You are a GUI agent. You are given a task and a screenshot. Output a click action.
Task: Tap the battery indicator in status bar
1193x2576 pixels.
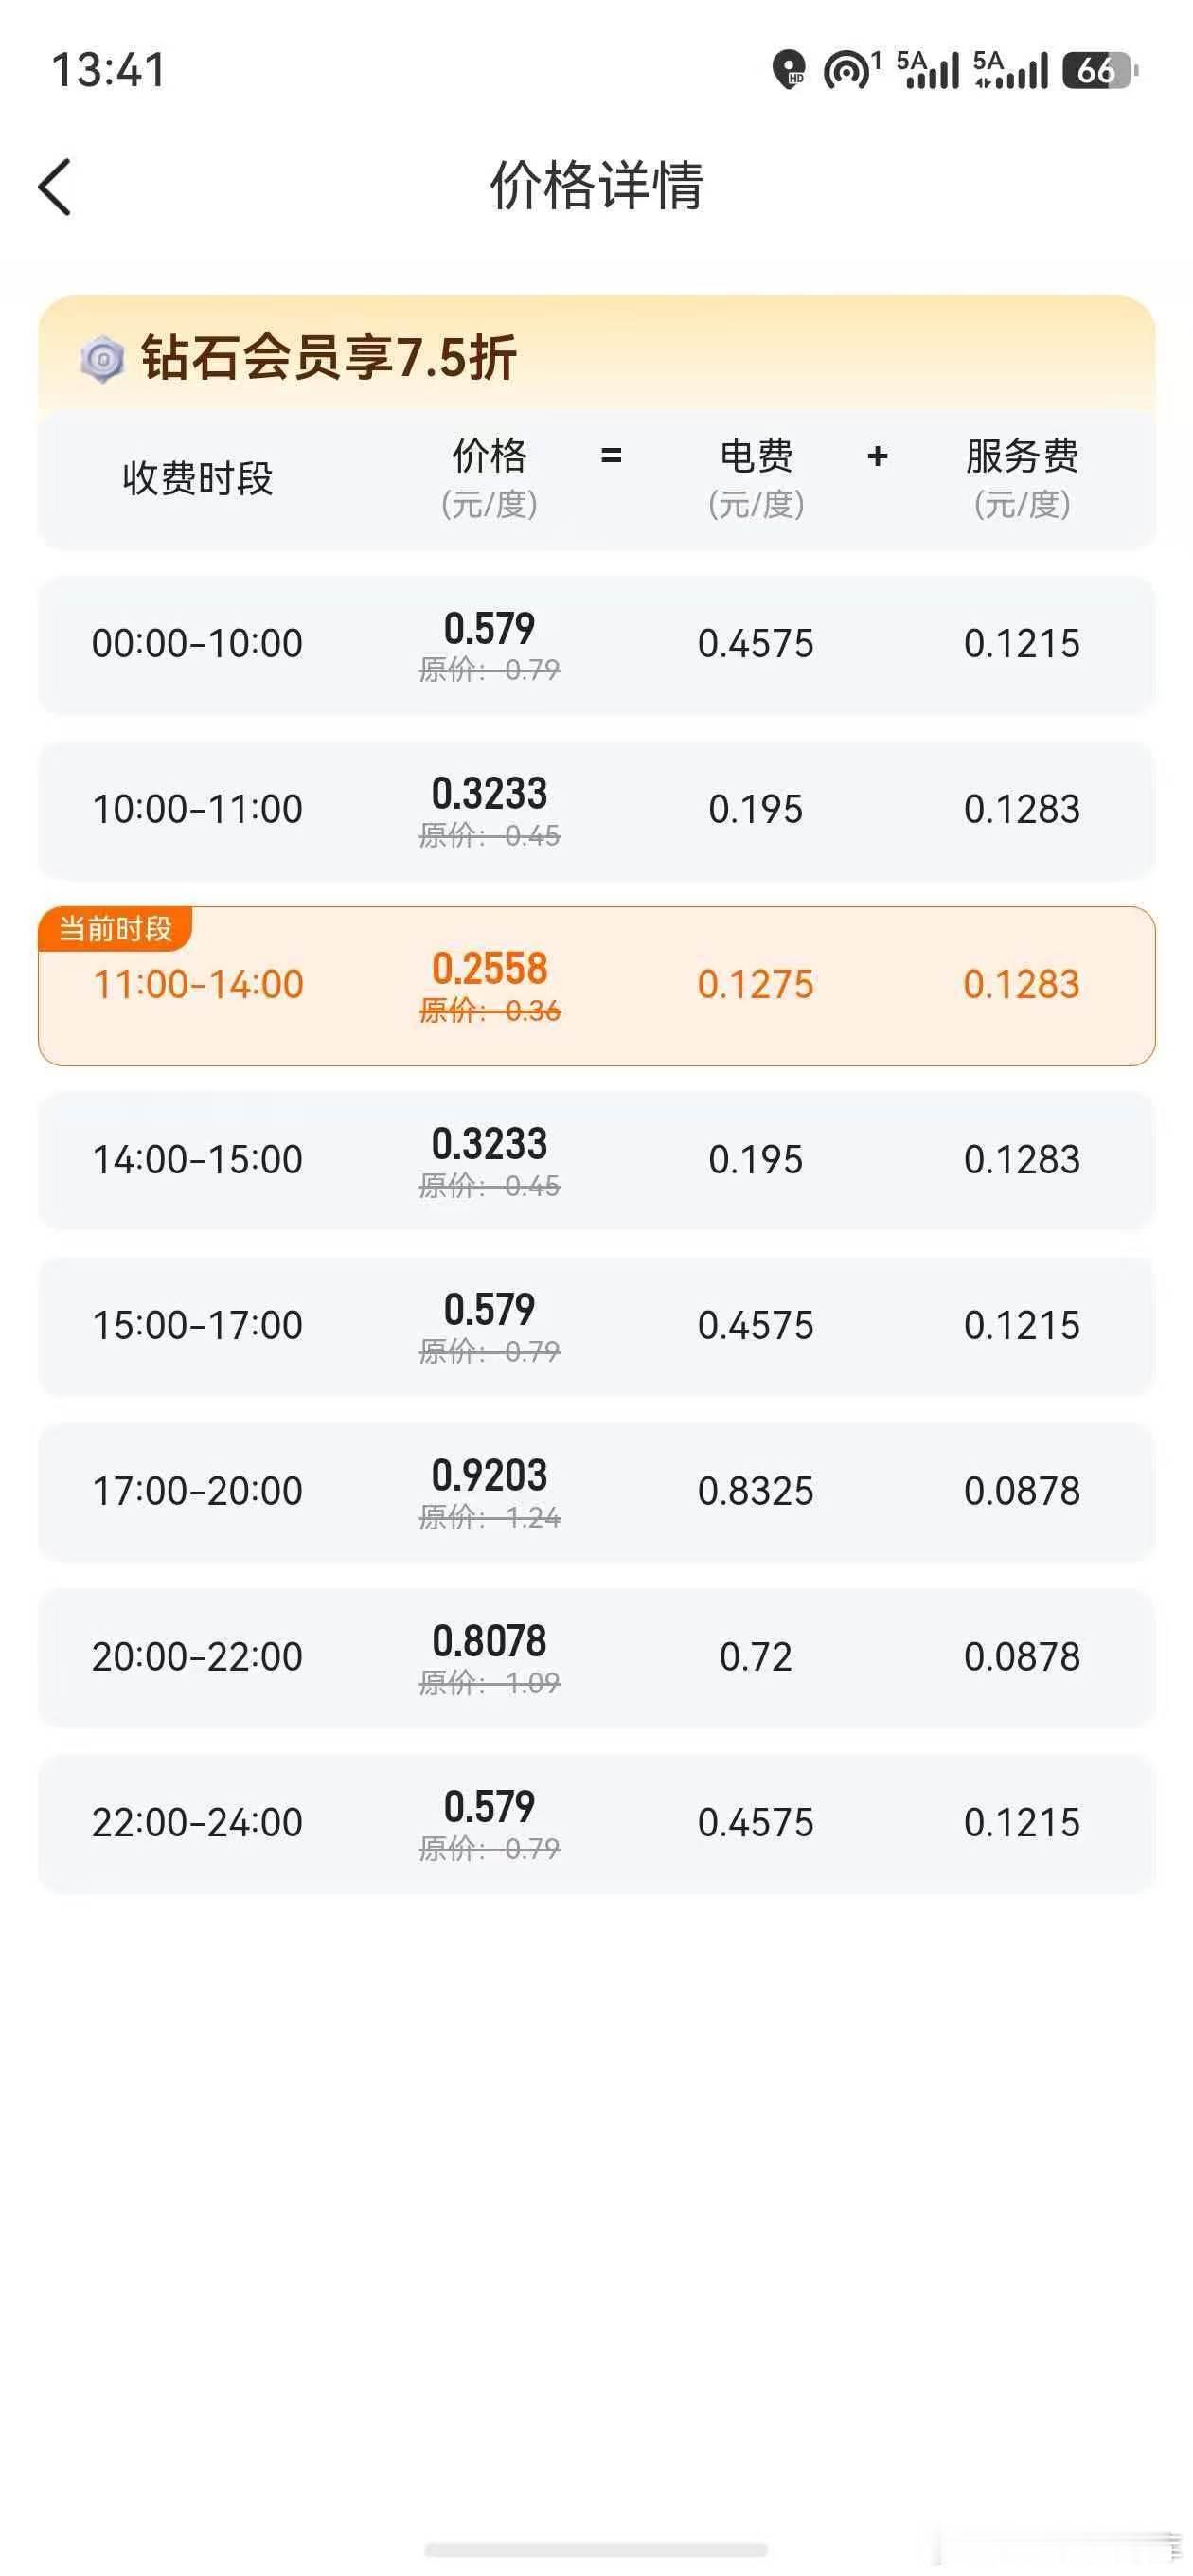coord(1100,70)
